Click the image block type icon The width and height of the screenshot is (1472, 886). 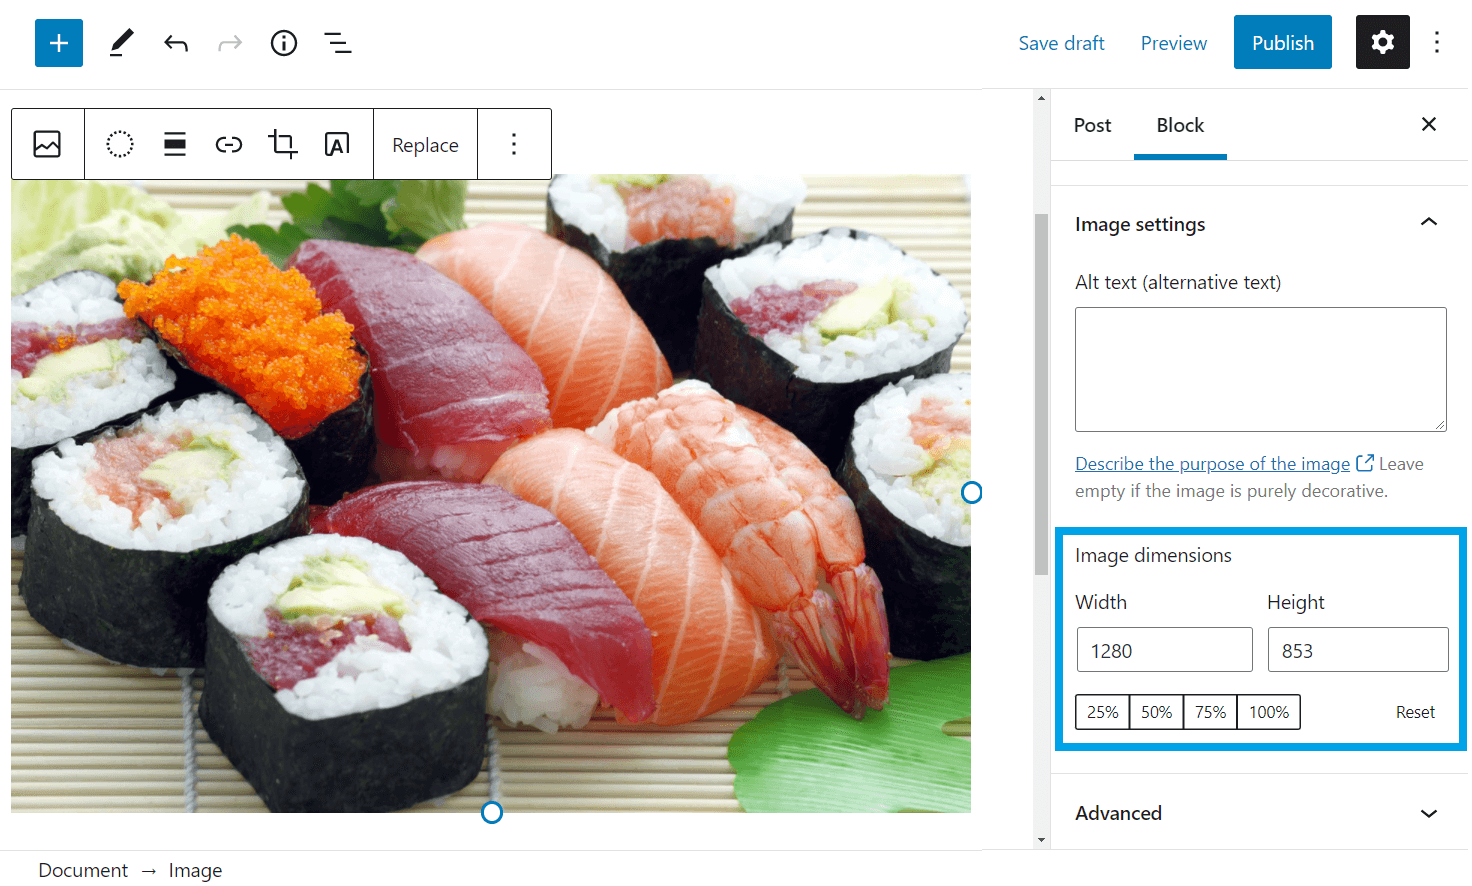47,144
